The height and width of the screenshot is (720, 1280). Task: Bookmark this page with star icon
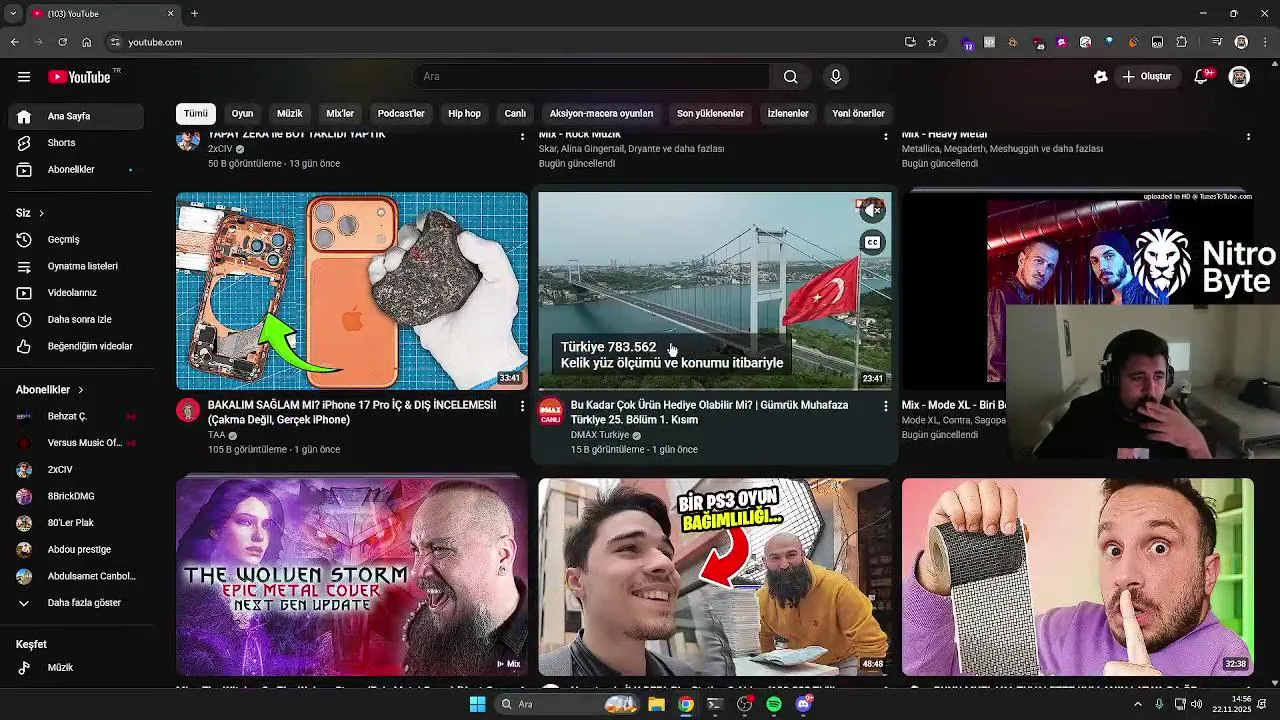pyautogui.click(x=932, y=42)
